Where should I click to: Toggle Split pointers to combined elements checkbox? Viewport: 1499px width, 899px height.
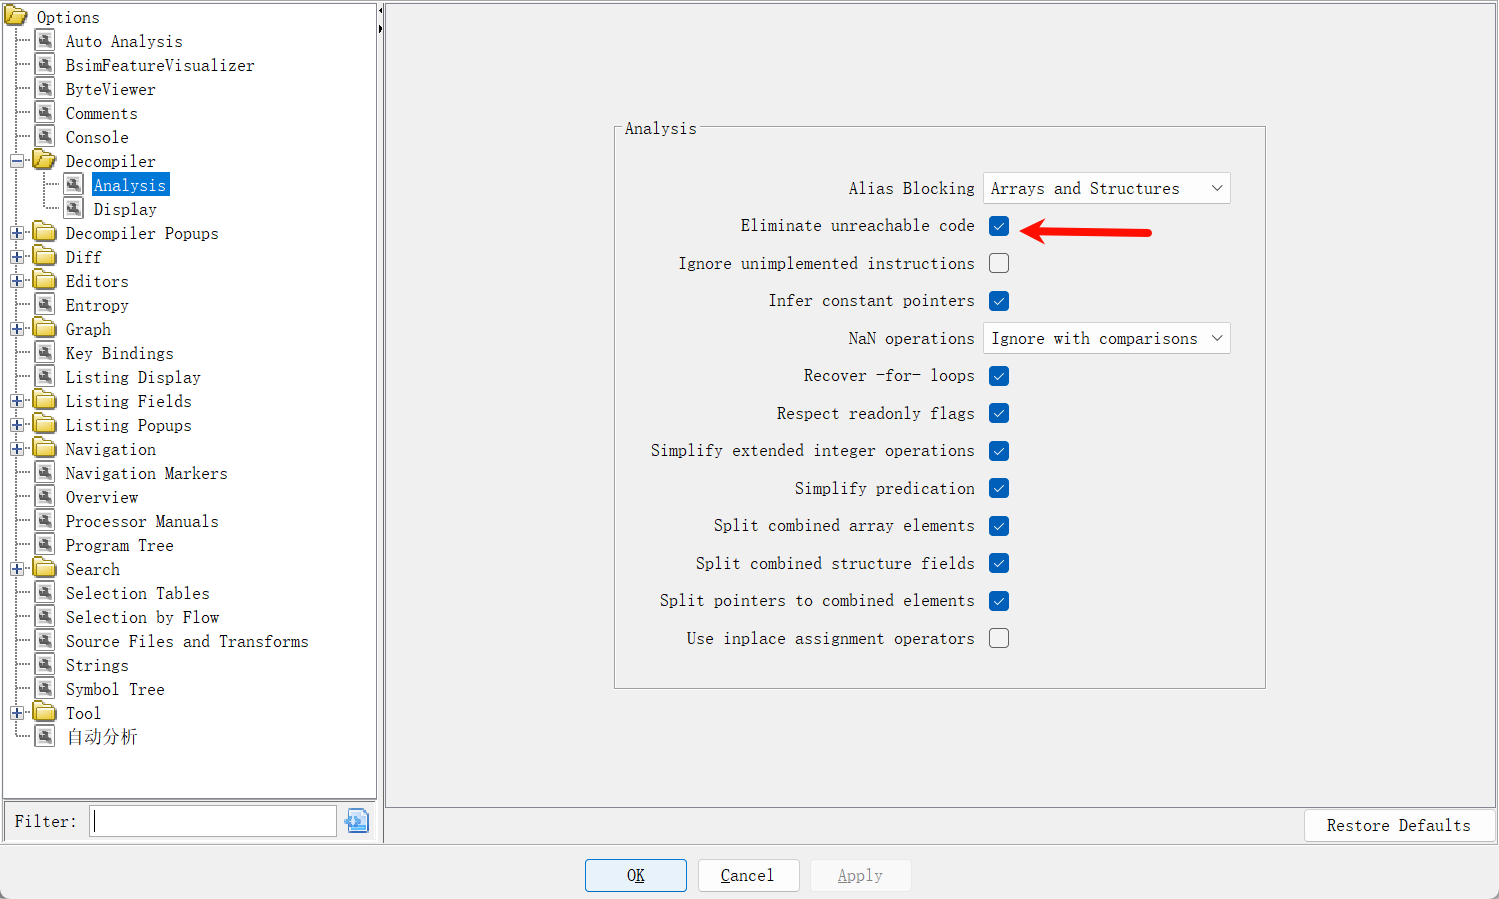[x=999, y=601]
